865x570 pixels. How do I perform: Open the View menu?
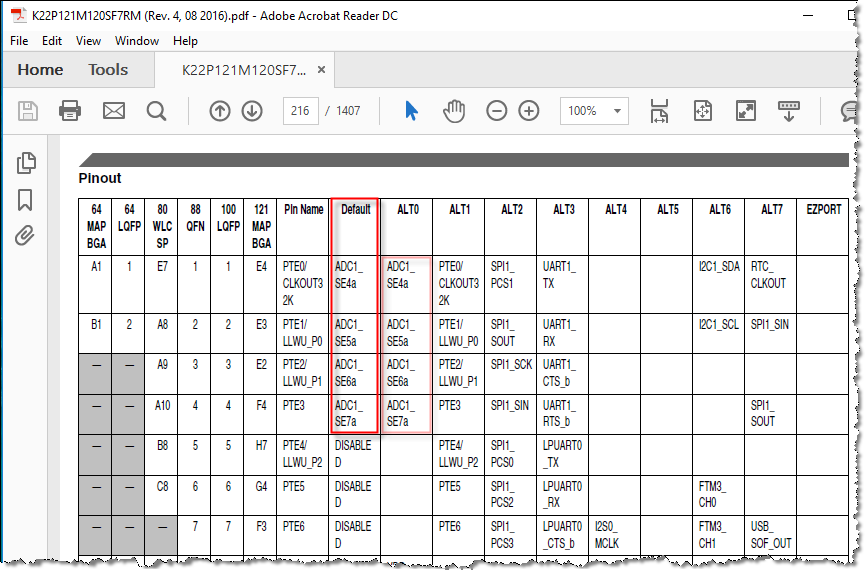tap(88, 41)
